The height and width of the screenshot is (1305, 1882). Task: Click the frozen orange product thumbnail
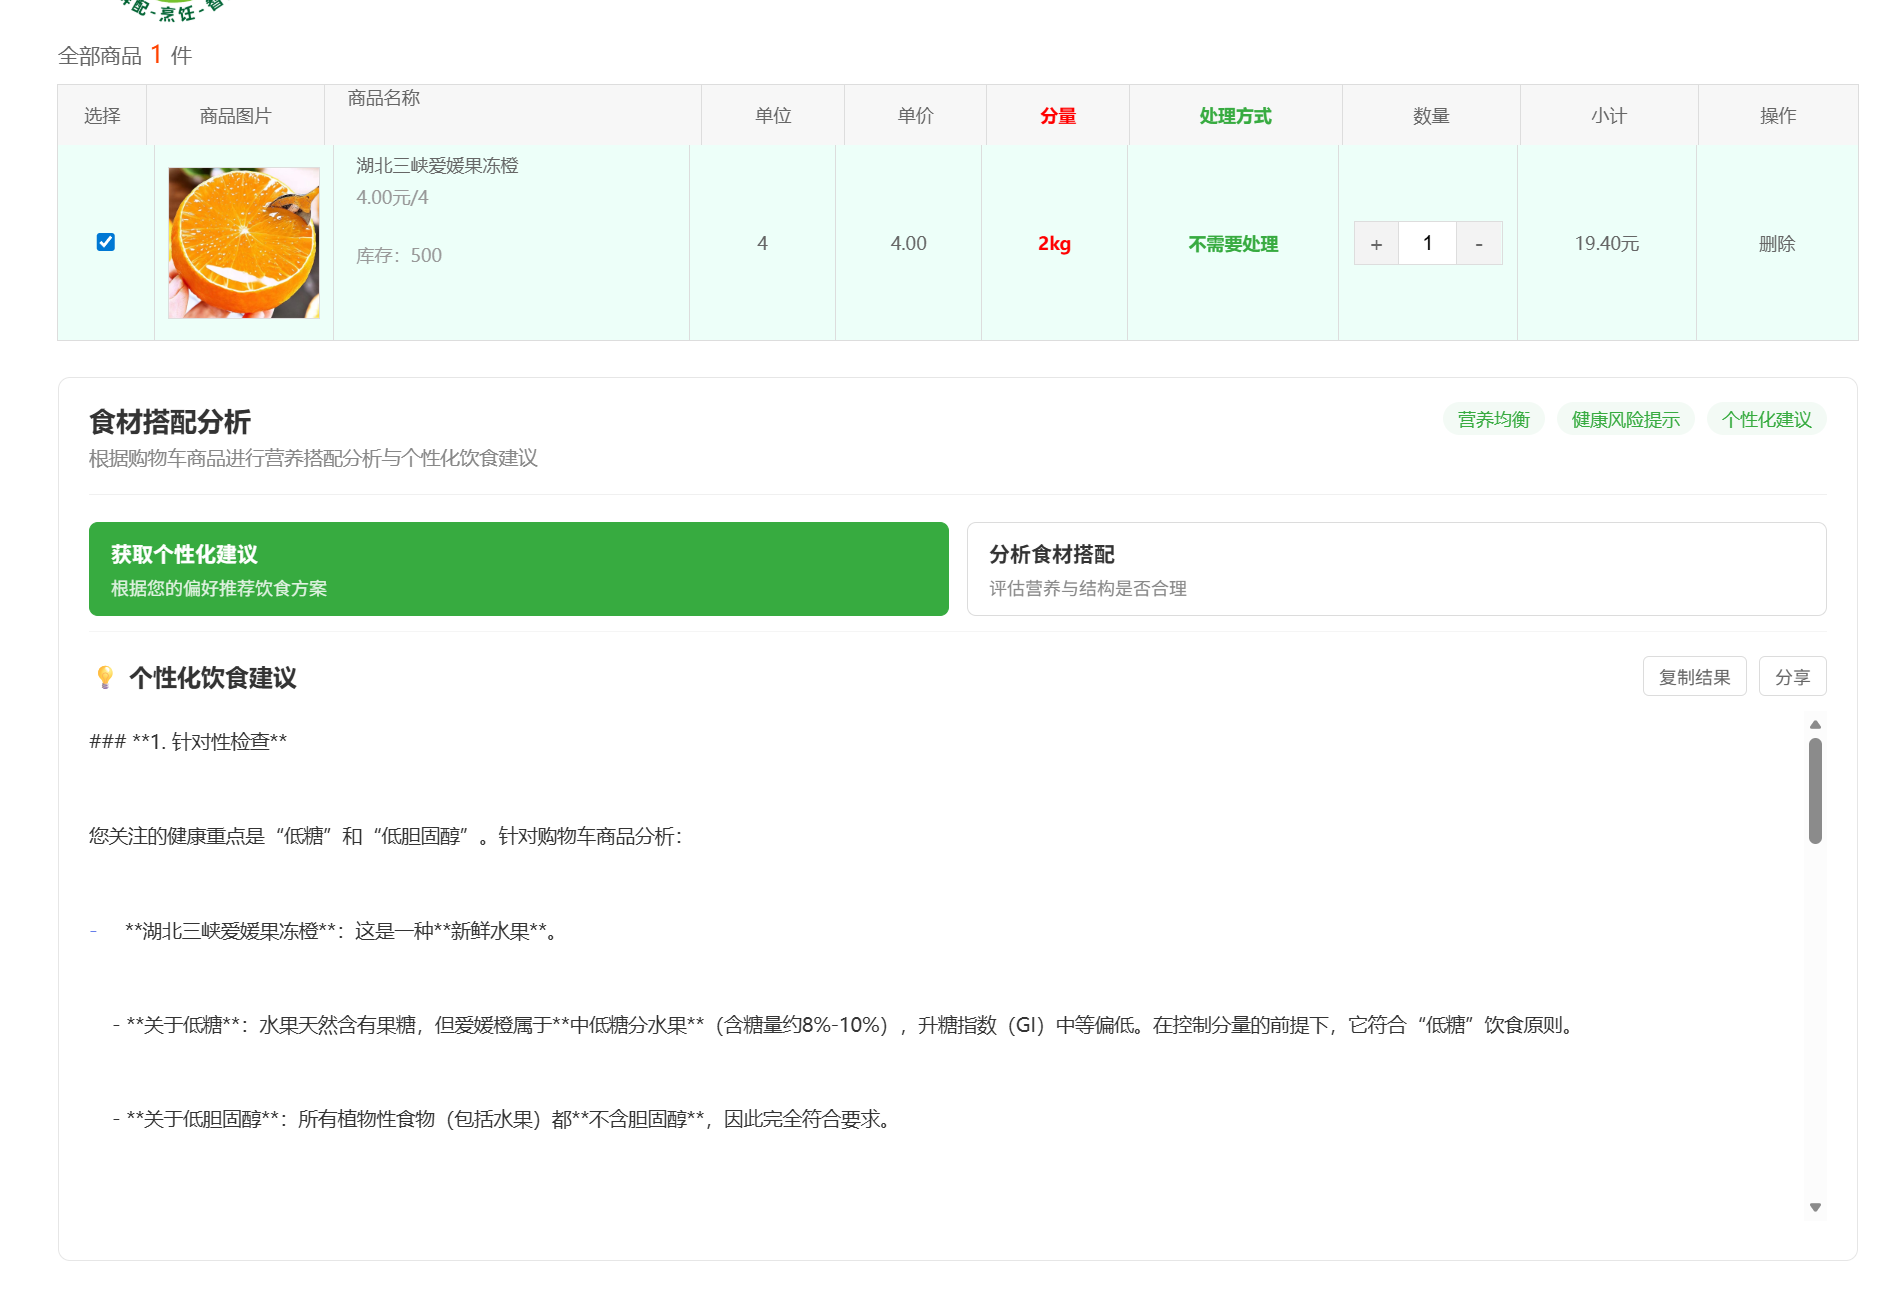click(242, 242)
